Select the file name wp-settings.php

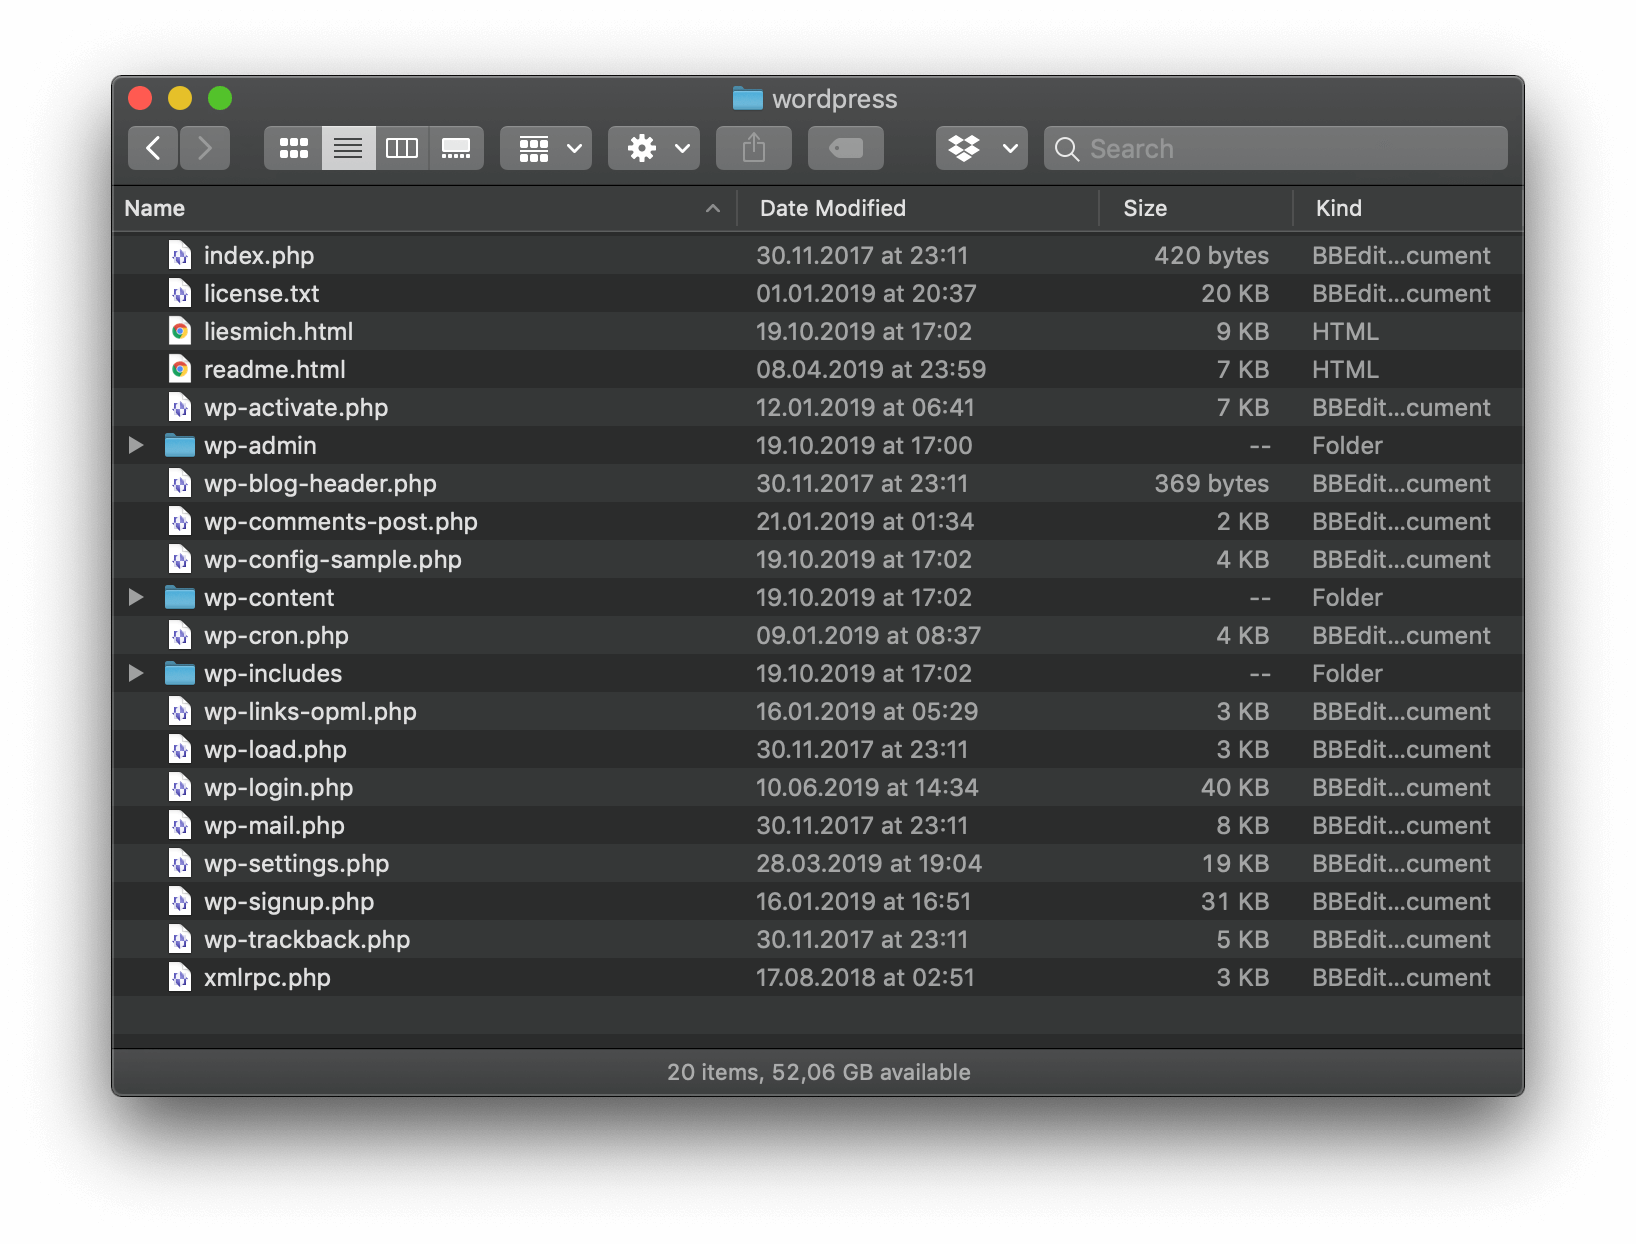point(297,864)
